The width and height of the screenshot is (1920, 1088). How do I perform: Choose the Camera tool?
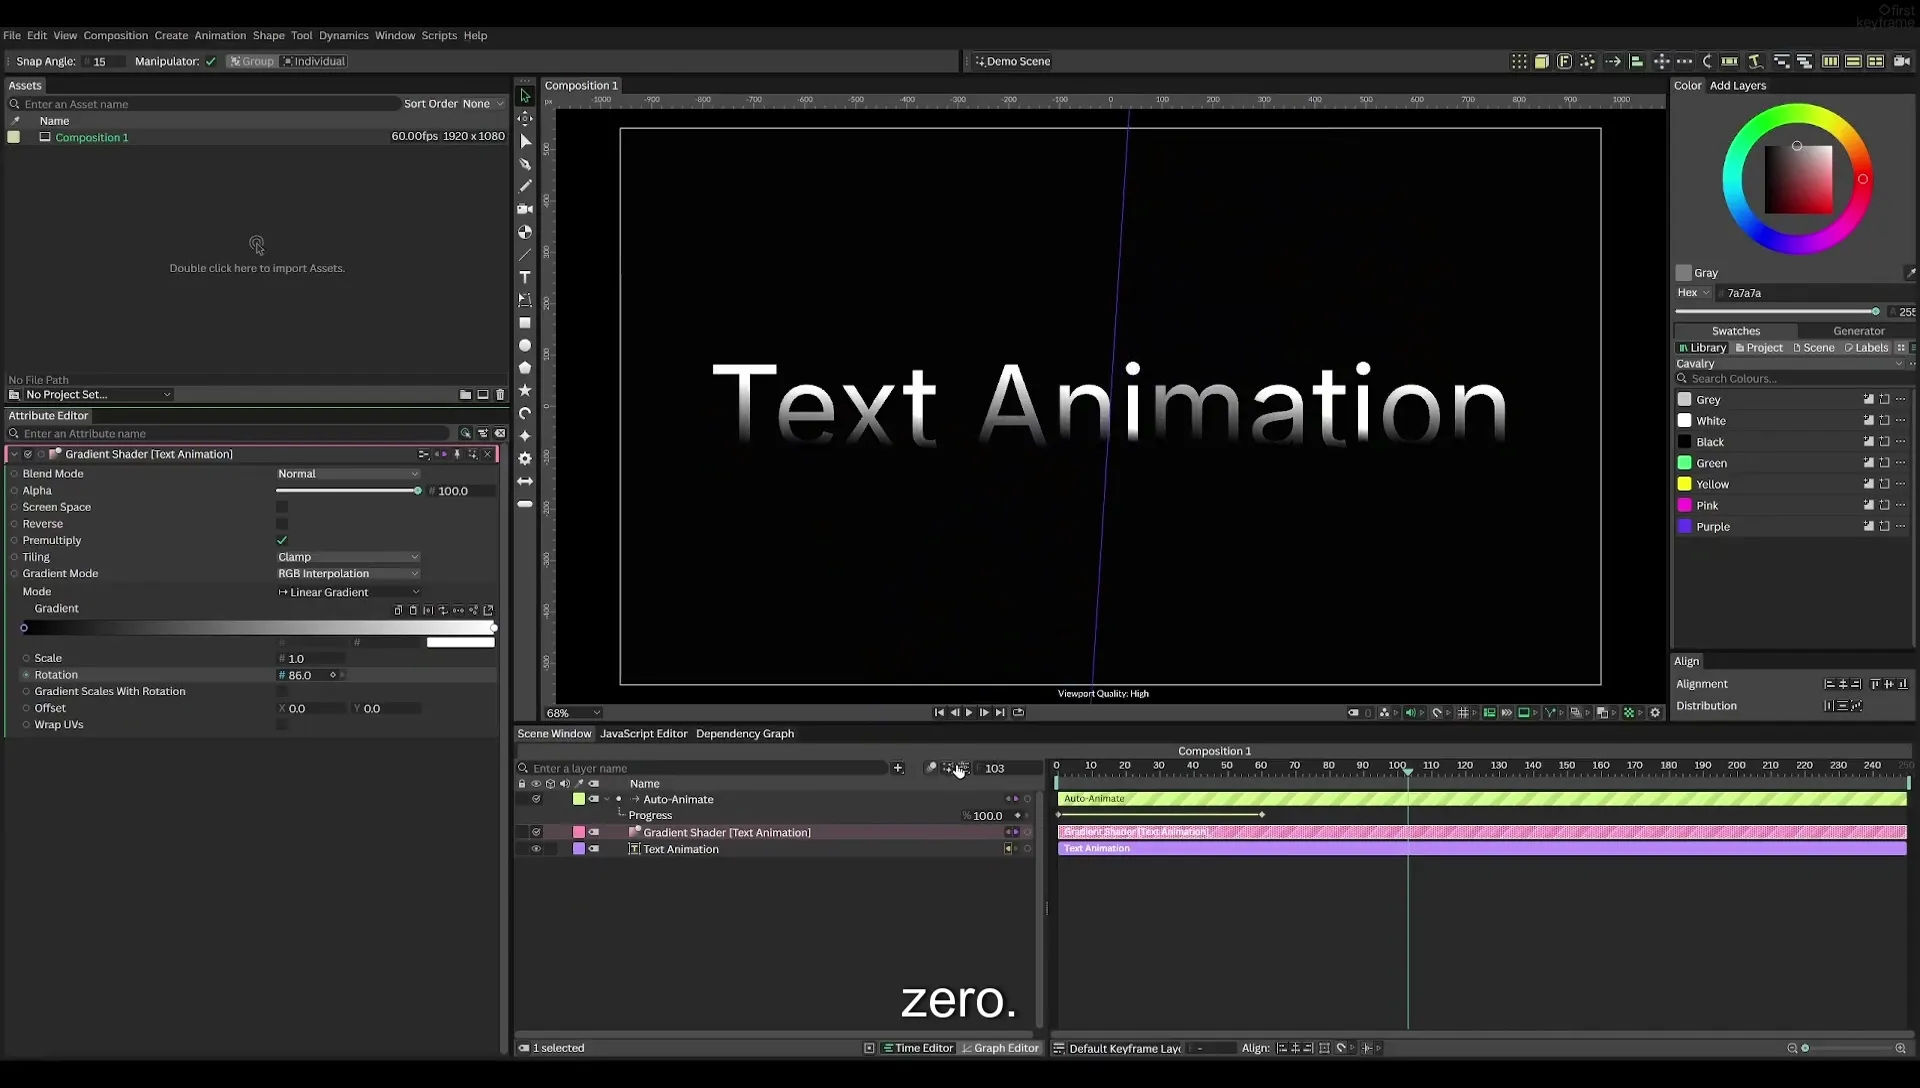click(525, 209)
